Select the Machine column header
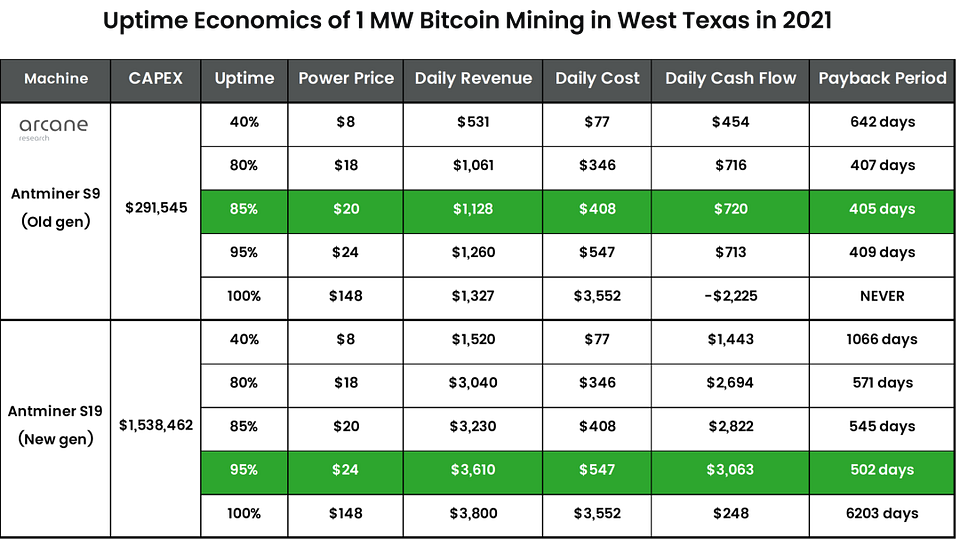The height and width of the screenshot is (539, 960). coord(56,80)
